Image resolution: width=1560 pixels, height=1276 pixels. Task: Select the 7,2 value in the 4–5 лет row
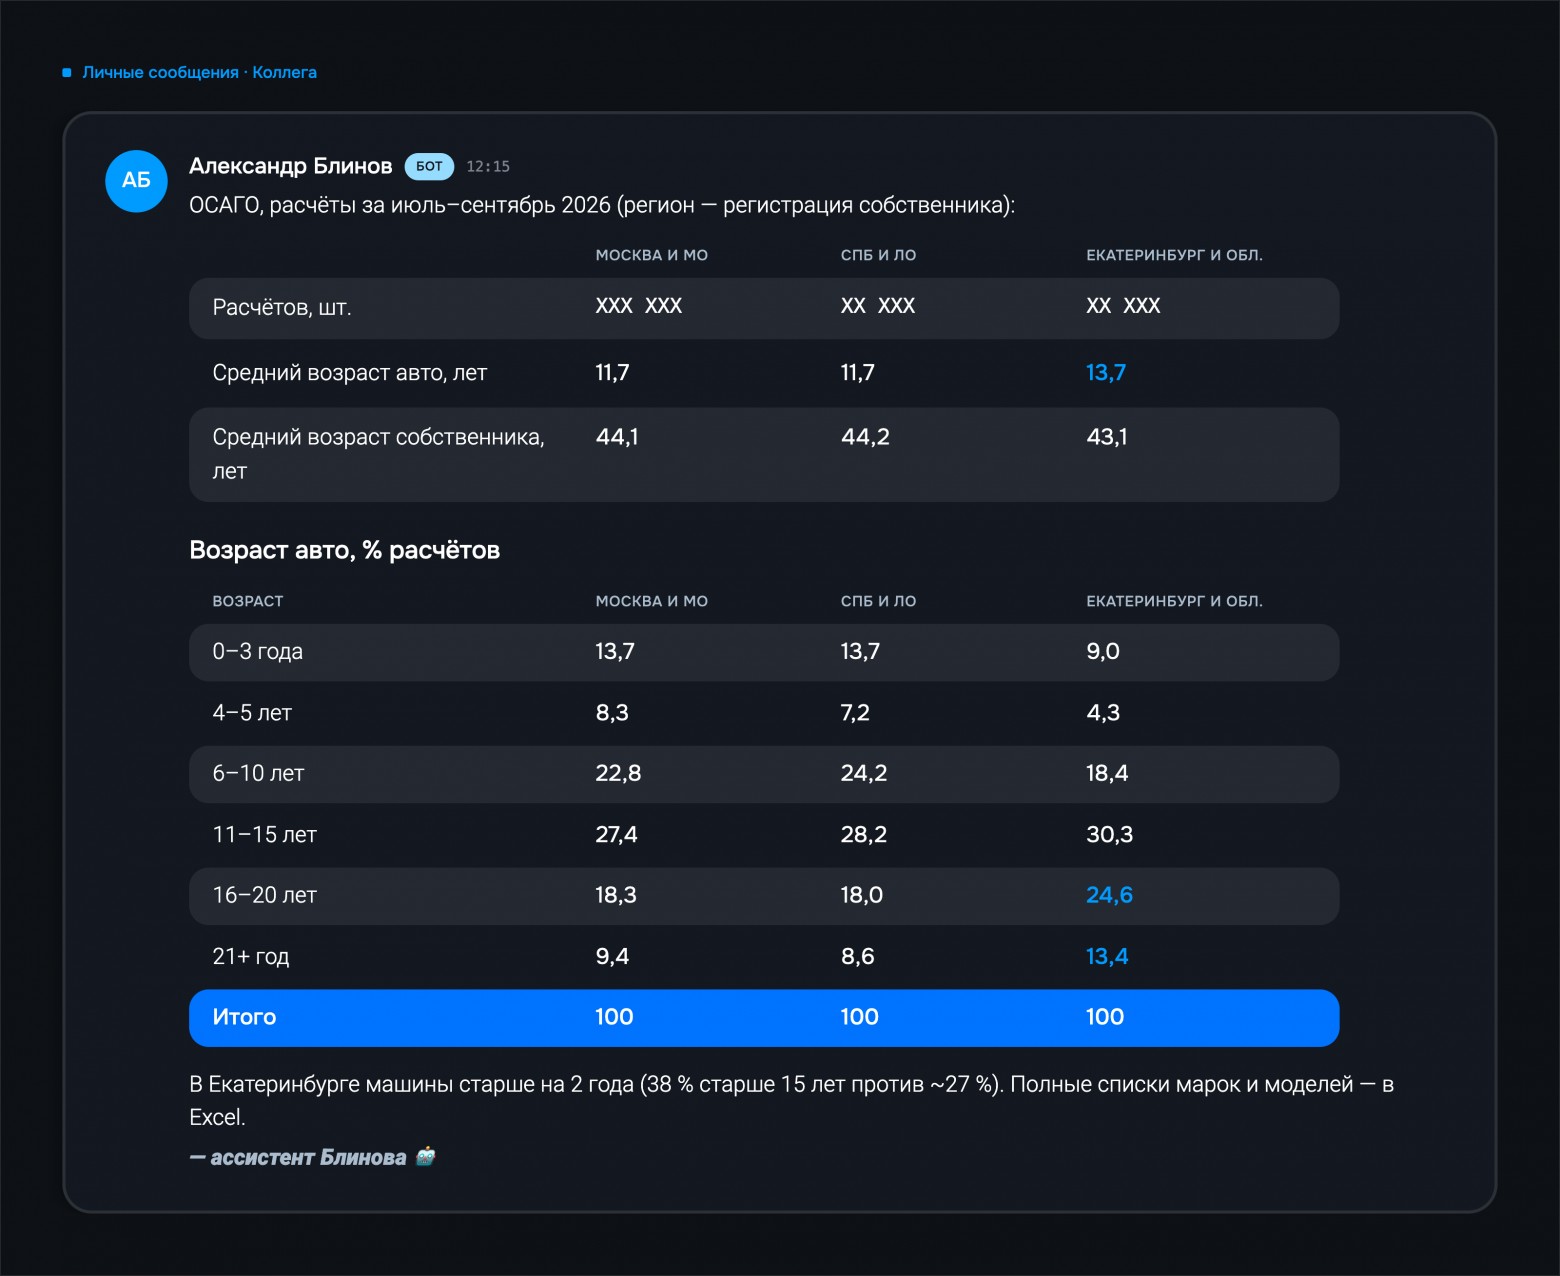tap(855, 713)
